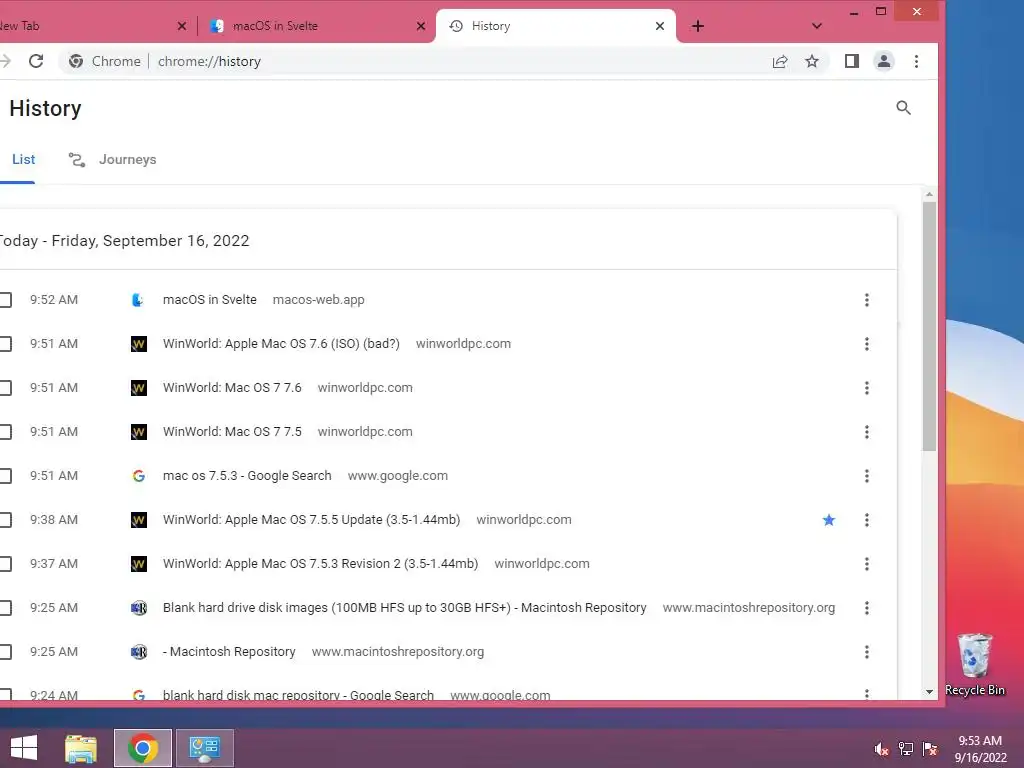This screenshot has height=768, width=1024.
Task: Select the List view tab
Action: click(24, 159)
